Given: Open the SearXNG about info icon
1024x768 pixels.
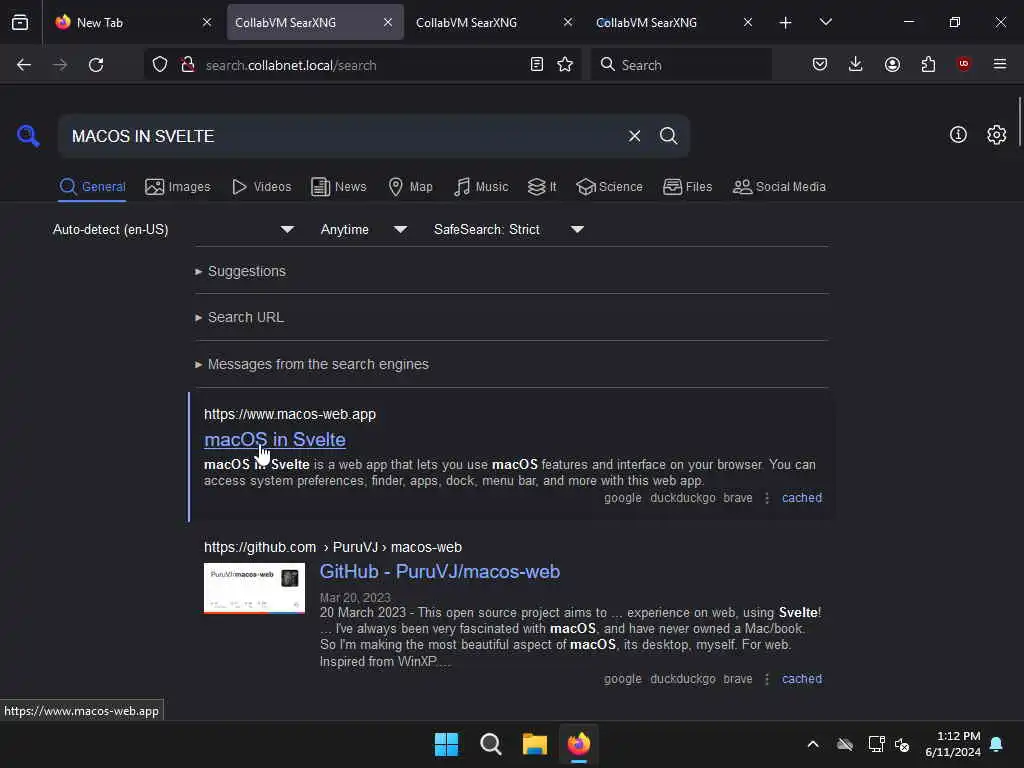Looking at the screenshot, I should click(x=958, y=135).
